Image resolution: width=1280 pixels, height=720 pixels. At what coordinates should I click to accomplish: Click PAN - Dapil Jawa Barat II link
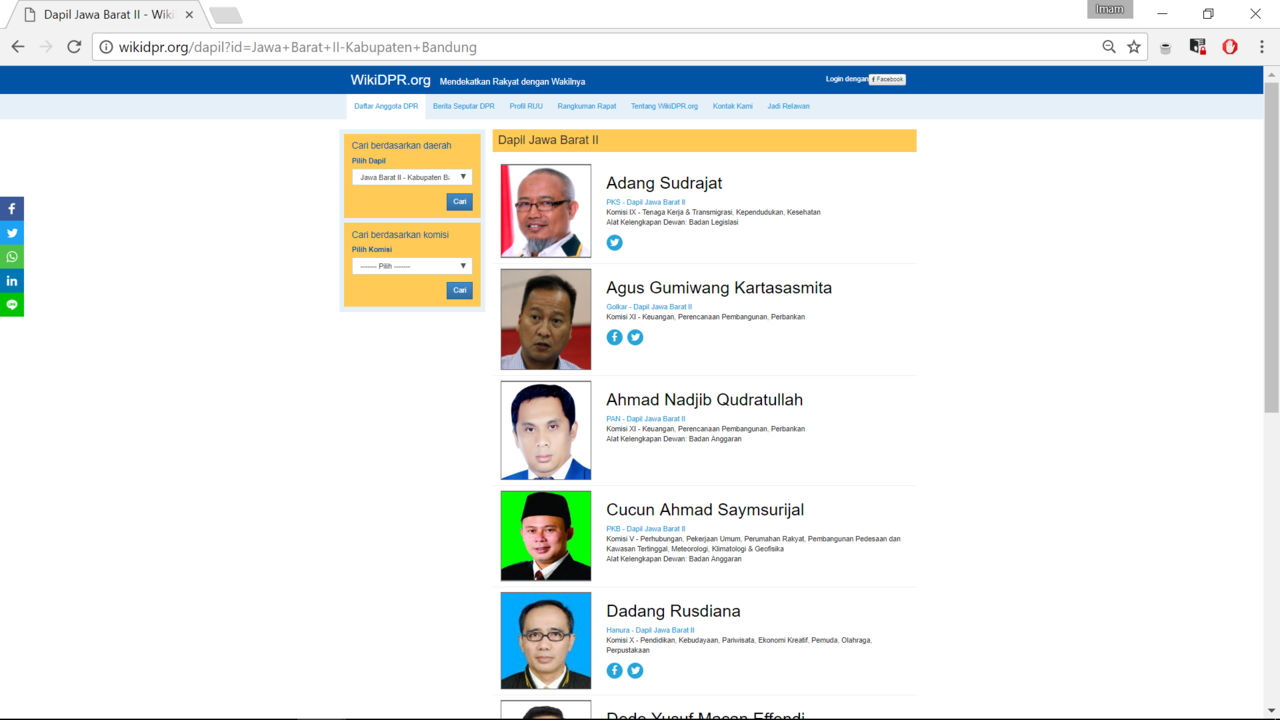(646, 419)
